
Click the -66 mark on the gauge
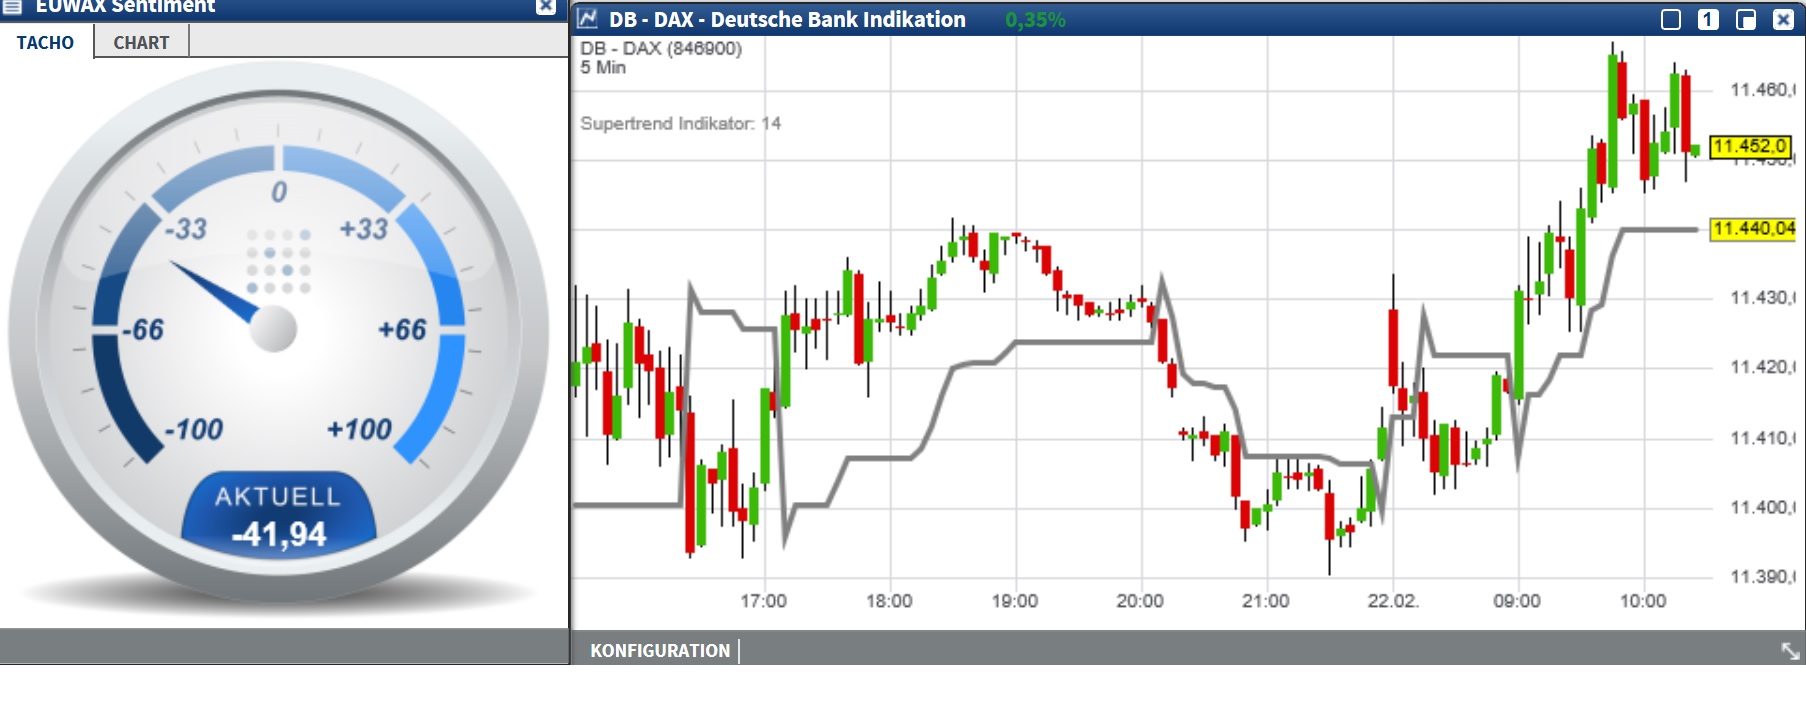tap(143, 330)
